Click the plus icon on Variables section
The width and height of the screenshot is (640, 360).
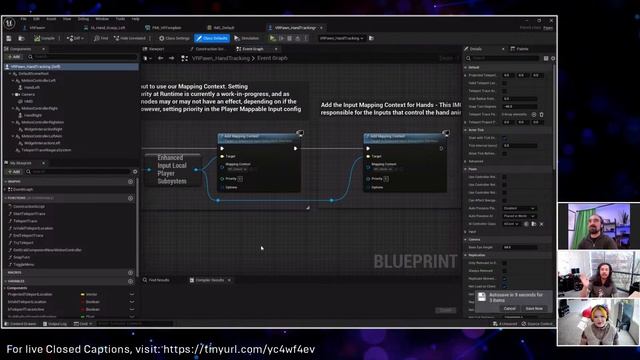click(131, 281)
